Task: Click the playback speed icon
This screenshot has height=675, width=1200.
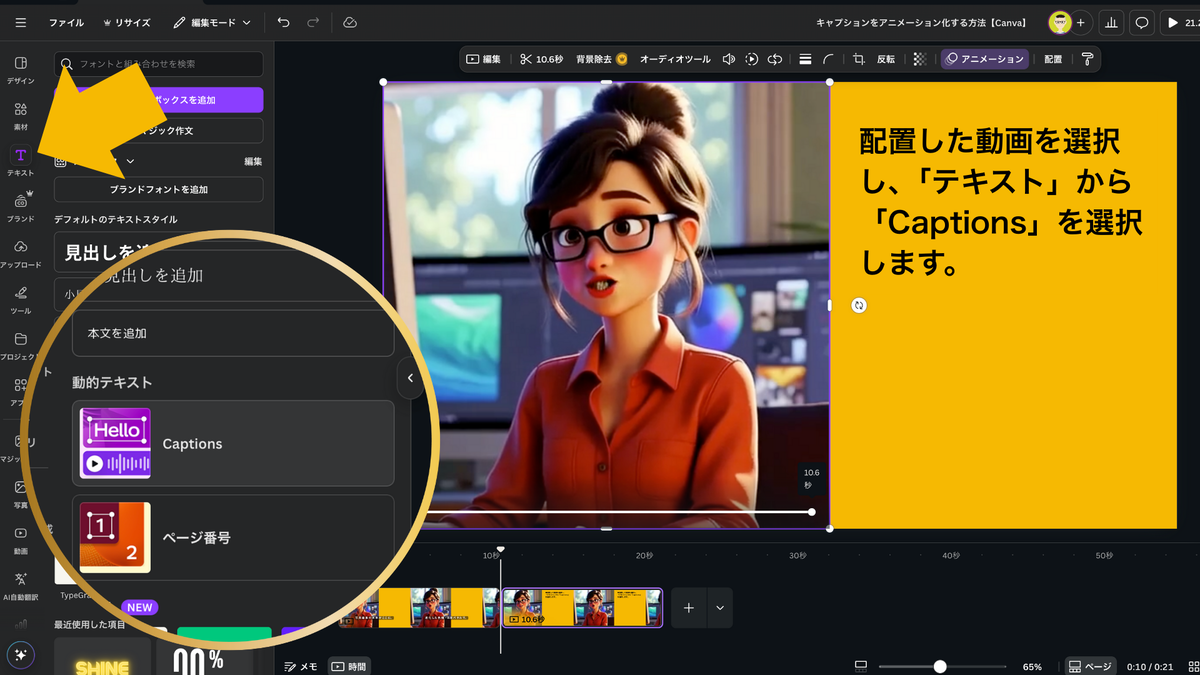Action: coord(752,59)
